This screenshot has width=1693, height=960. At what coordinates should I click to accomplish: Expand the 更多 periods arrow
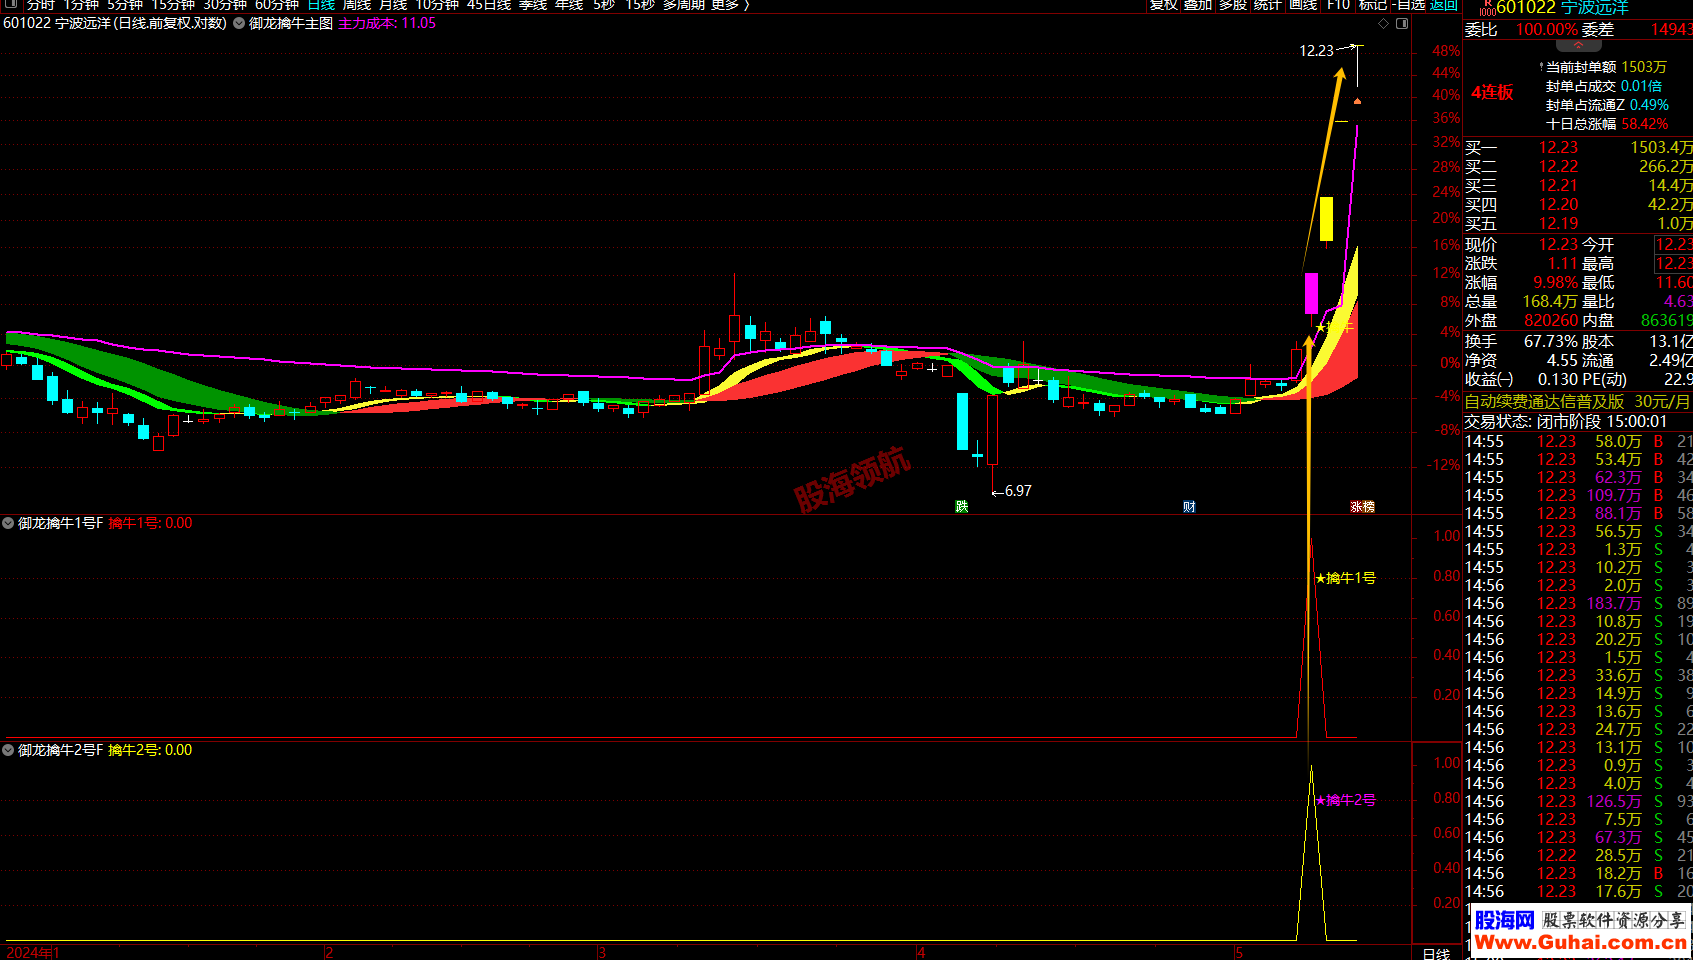point(746,4)
